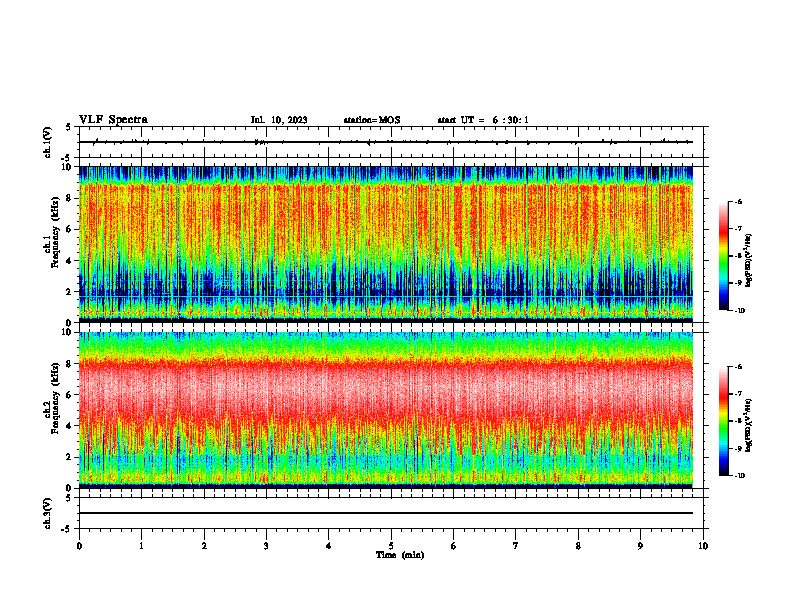Click time axis tick label '3'
The height and width of the screenshot is (612, 792).
coord(266,546)
